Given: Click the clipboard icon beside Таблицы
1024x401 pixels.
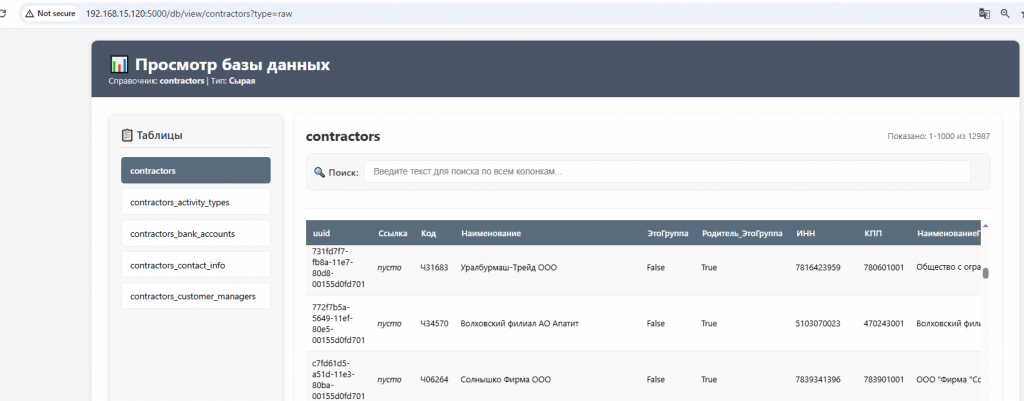Looking at the screenshot, I should 127,135.
